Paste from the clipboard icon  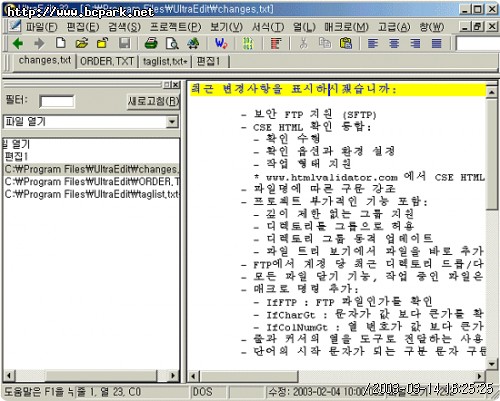(346, 43)
